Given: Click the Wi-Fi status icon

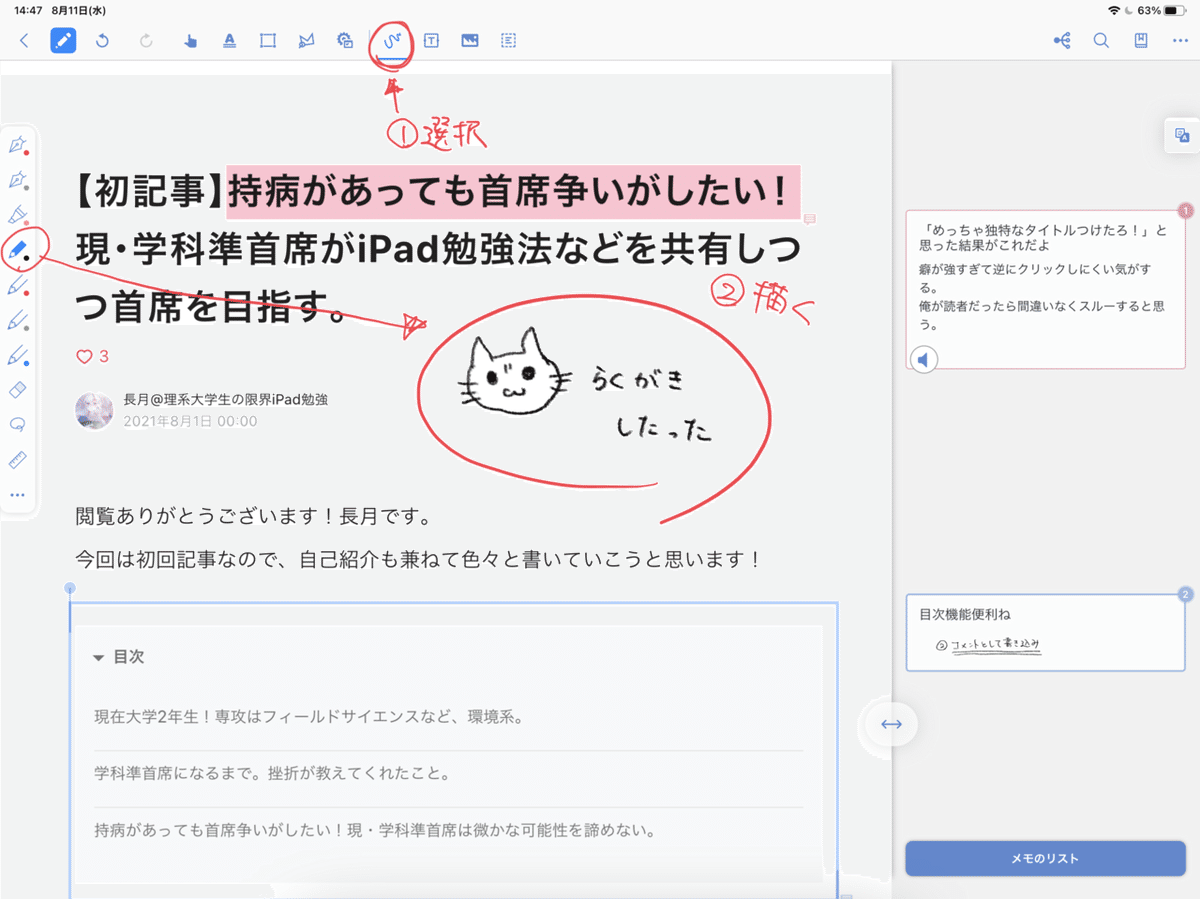Looking at the screenshot, I should coord(1114,10).
